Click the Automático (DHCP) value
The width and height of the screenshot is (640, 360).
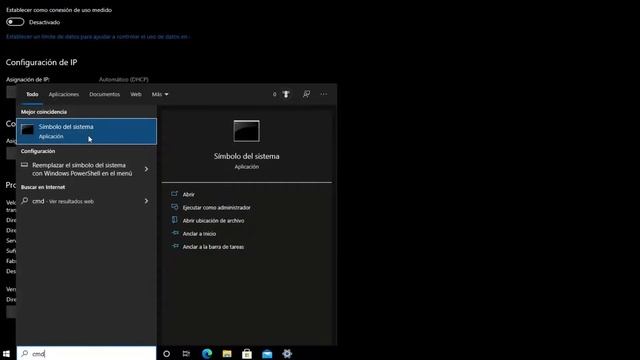coord(124,80)
